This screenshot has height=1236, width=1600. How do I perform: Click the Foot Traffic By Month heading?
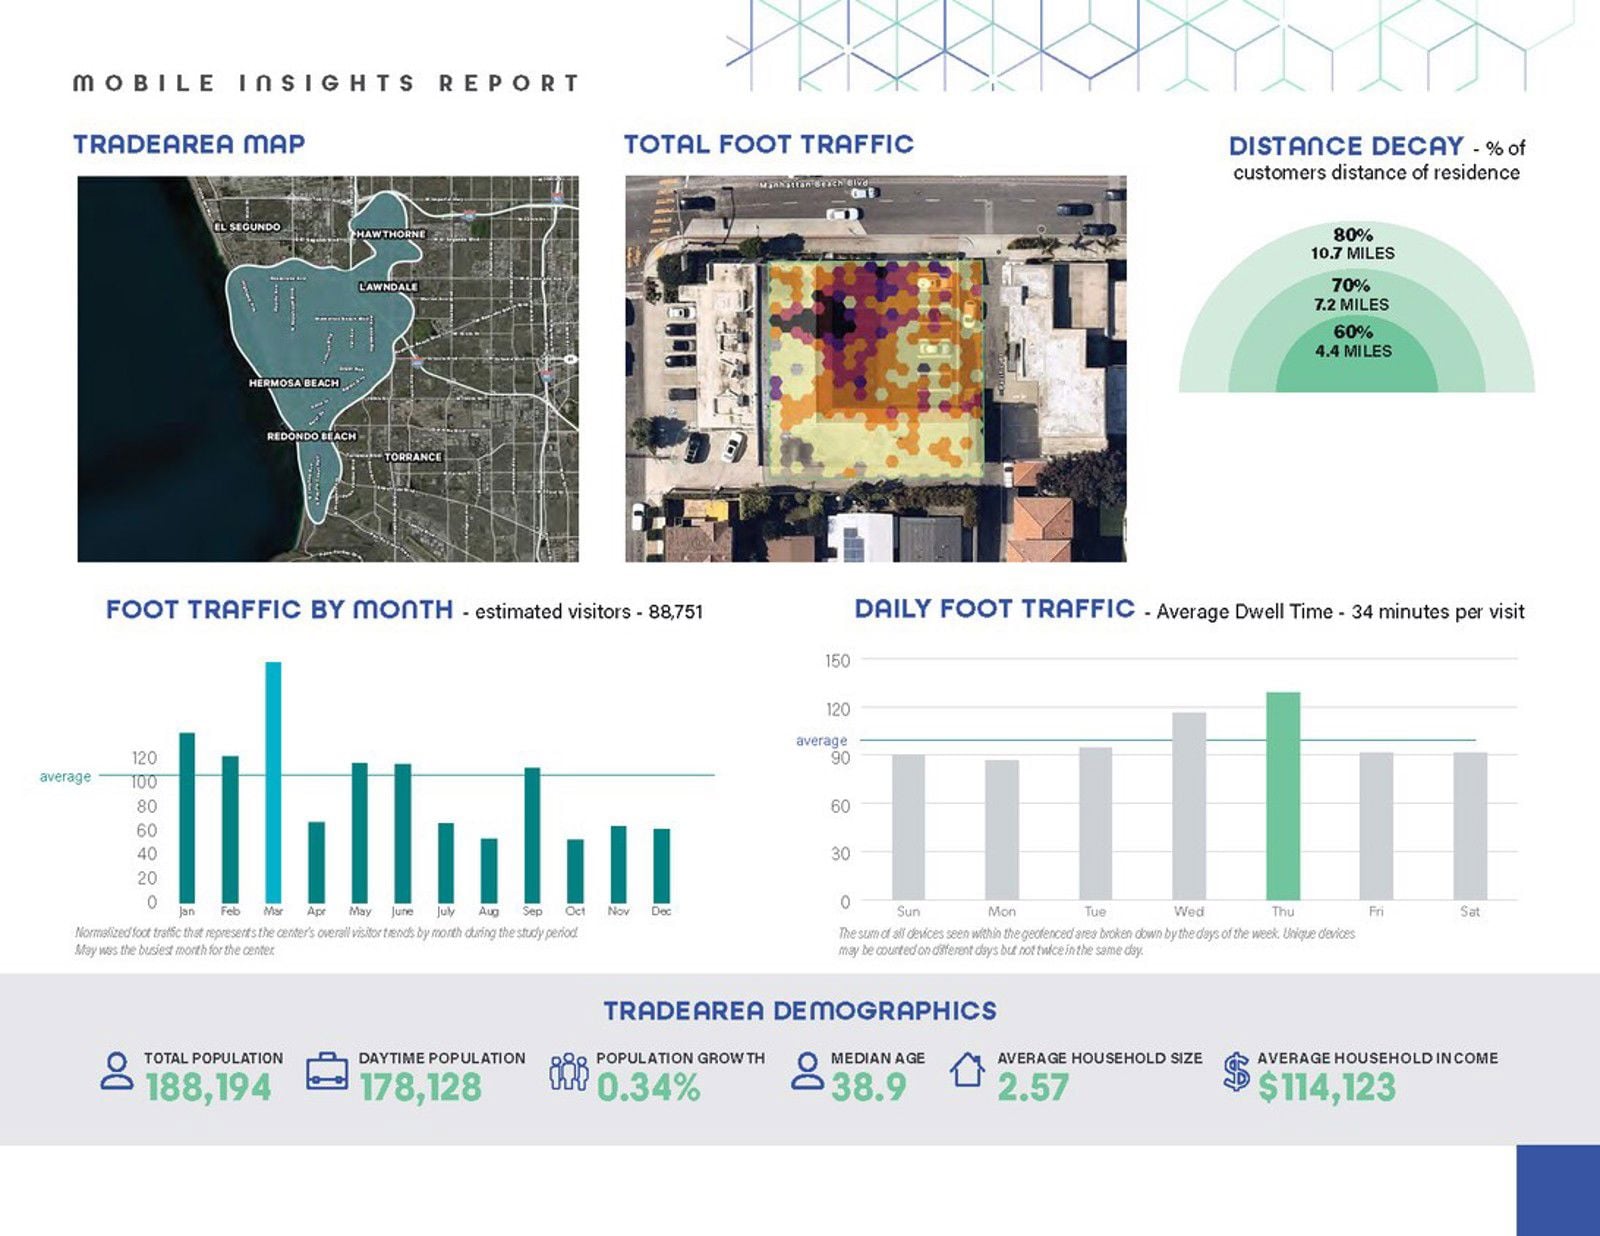279,610
